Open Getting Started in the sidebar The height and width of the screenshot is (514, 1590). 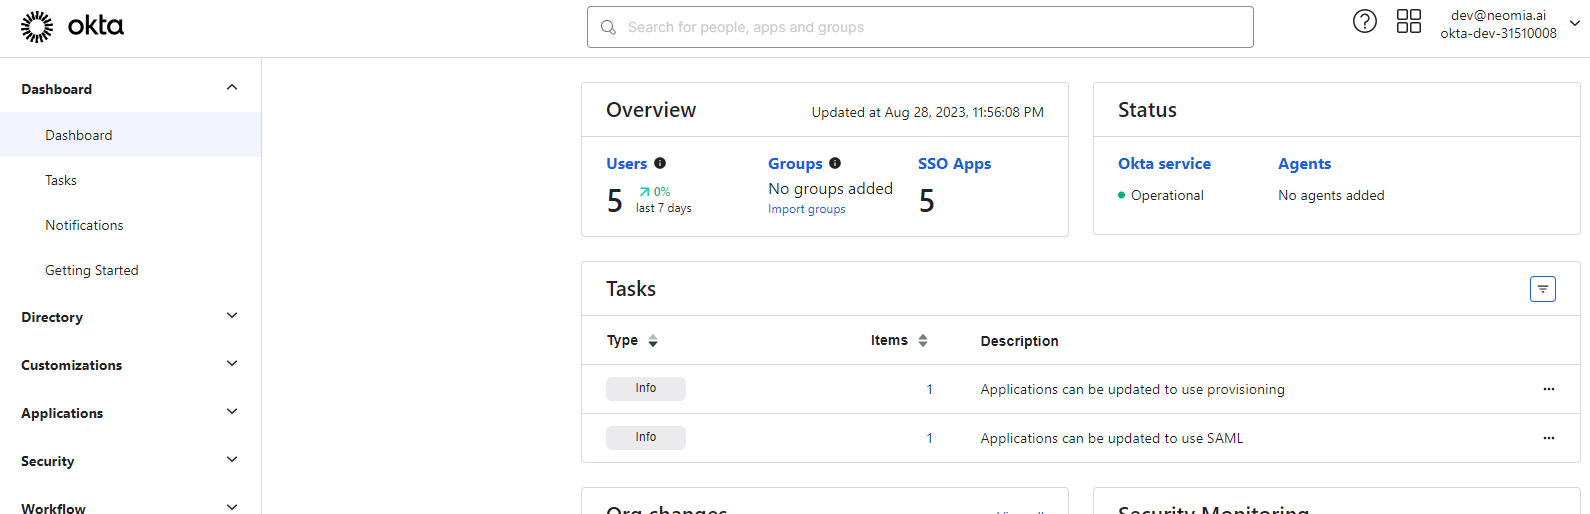point(92,270)
